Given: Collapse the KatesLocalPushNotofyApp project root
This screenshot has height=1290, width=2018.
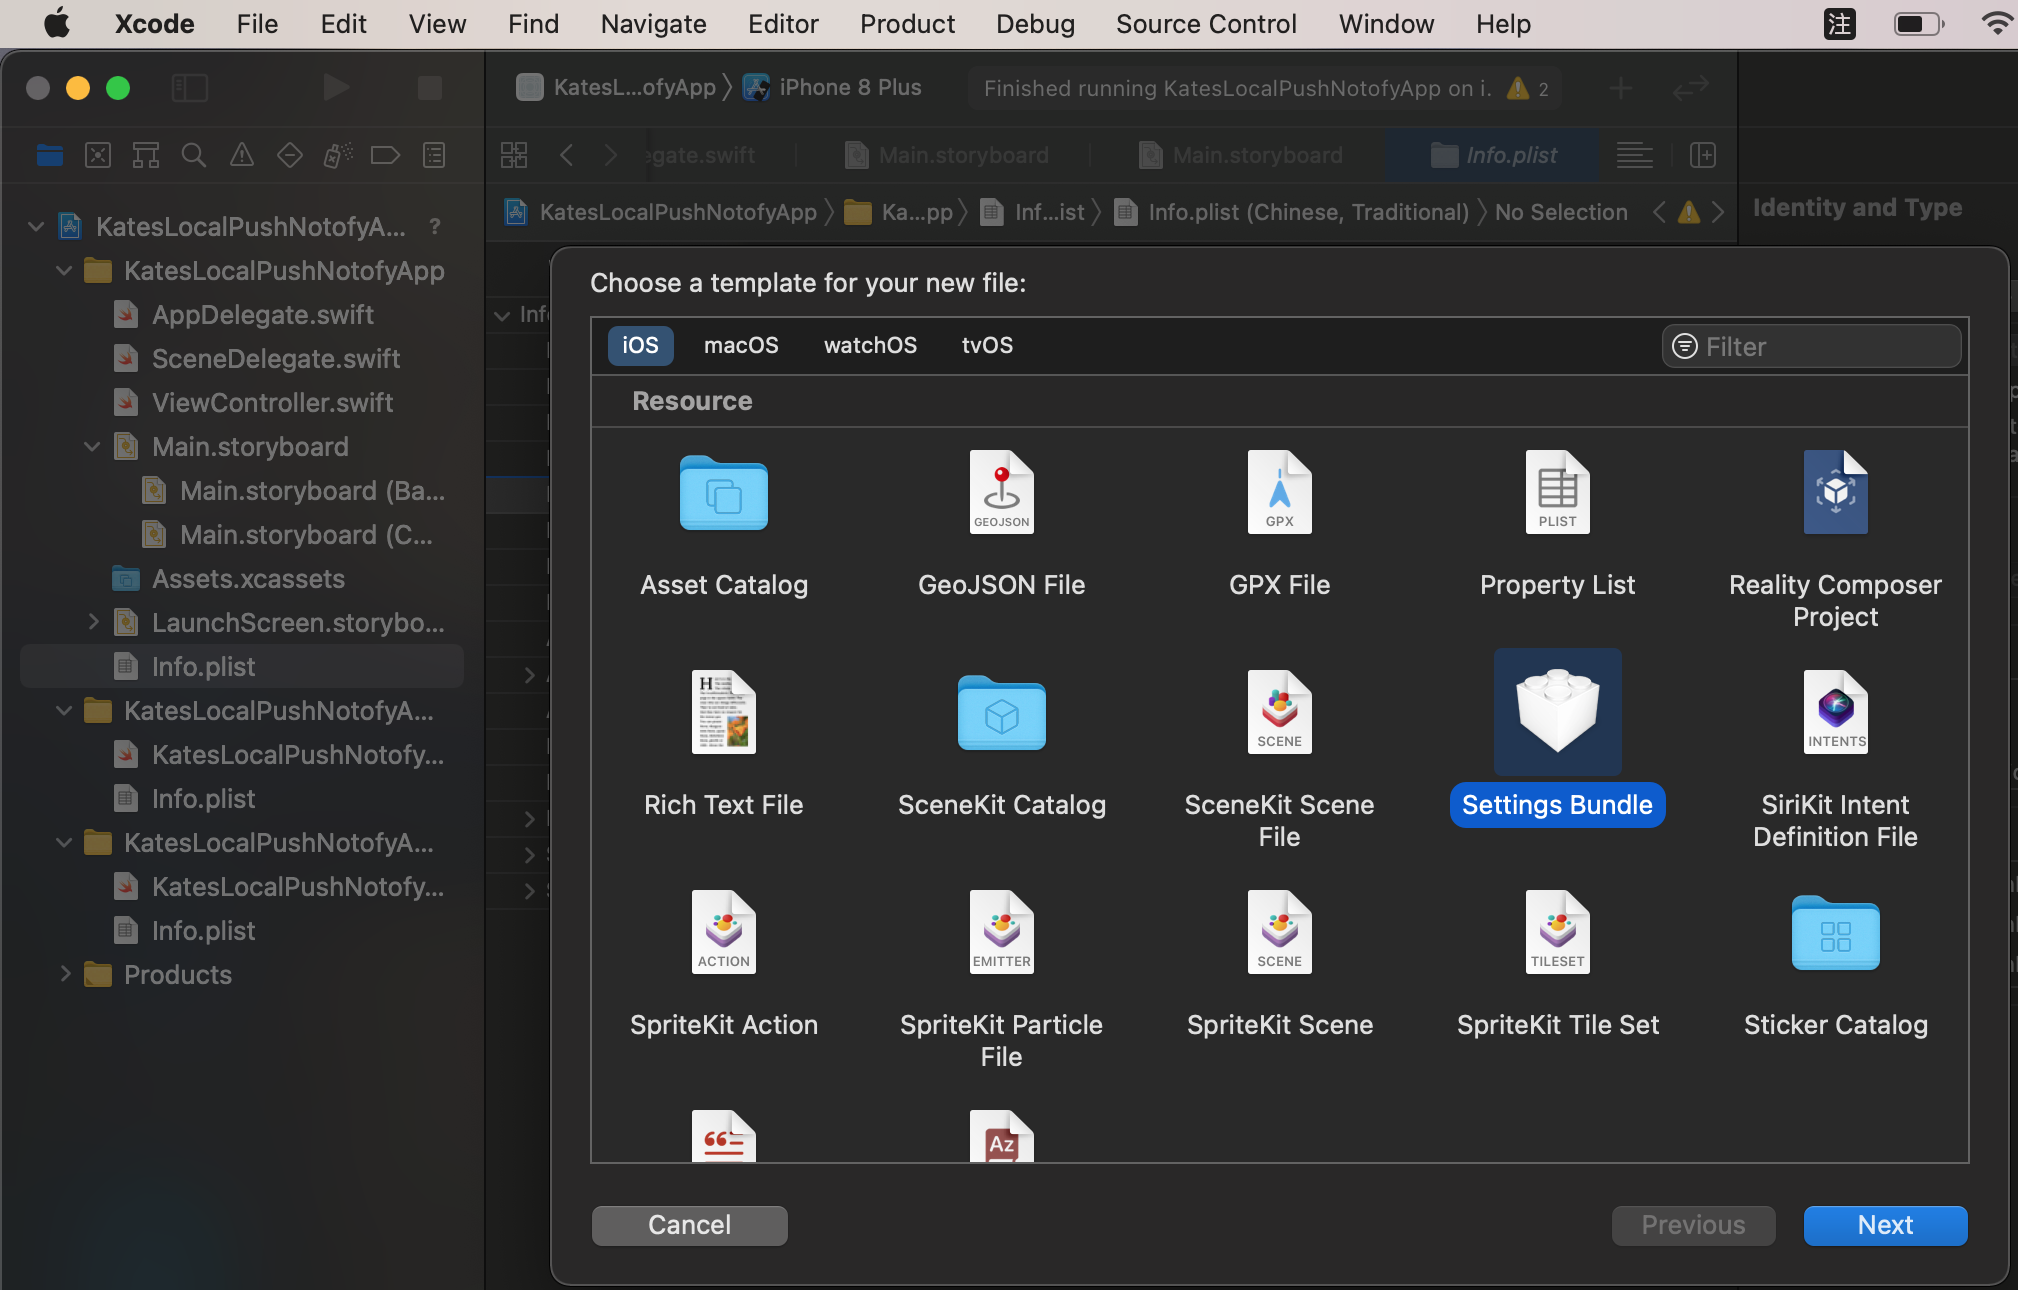Looking at the screenshot, I should coord(36,227).
